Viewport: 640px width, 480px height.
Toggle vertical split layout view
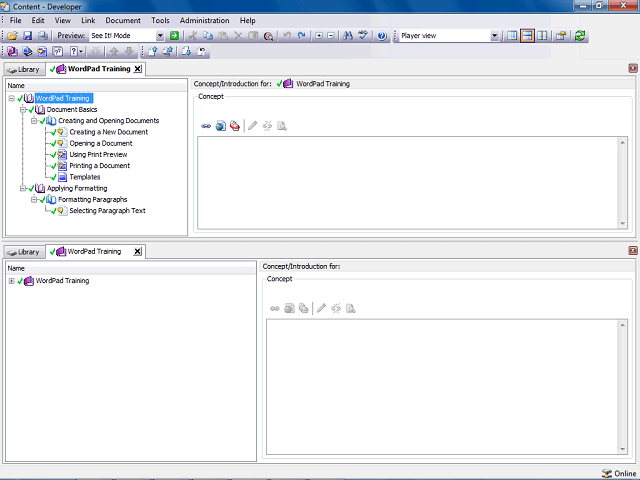click(x=542, y=36)
